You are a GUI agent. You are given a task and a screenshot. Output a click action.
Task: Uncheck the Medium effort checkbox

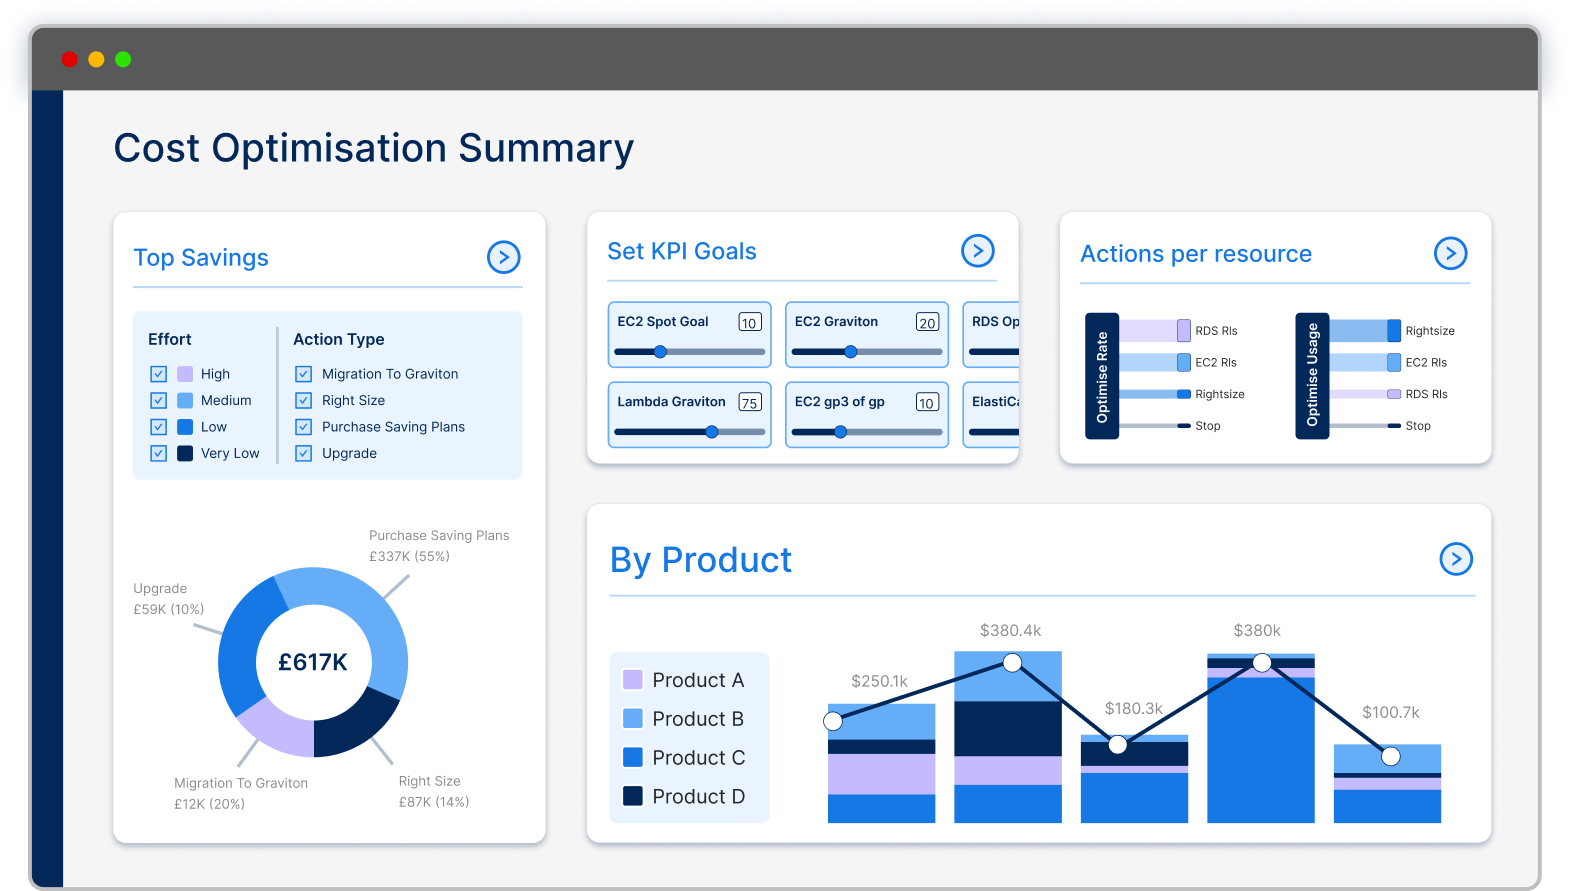pyautogui.click(x=158, y=400)
